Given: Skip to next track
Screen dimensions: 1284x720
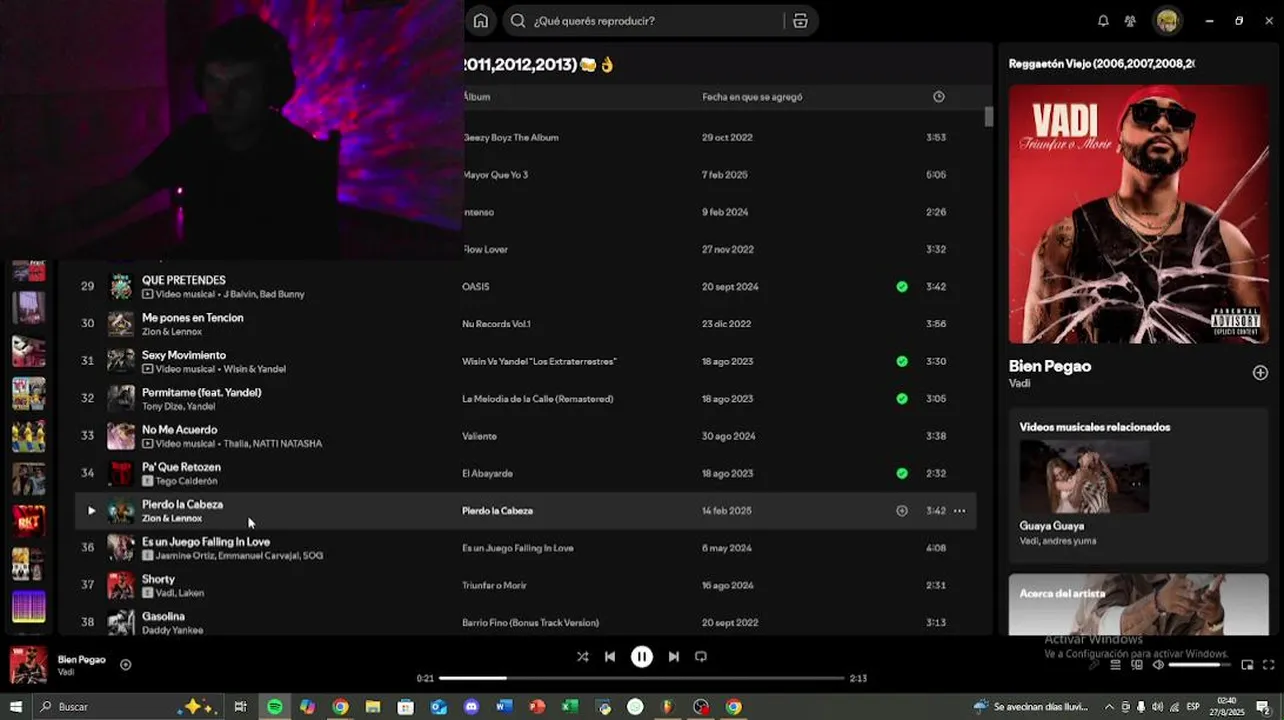Looking at the screenshot, I should click(x=674, y=657).
